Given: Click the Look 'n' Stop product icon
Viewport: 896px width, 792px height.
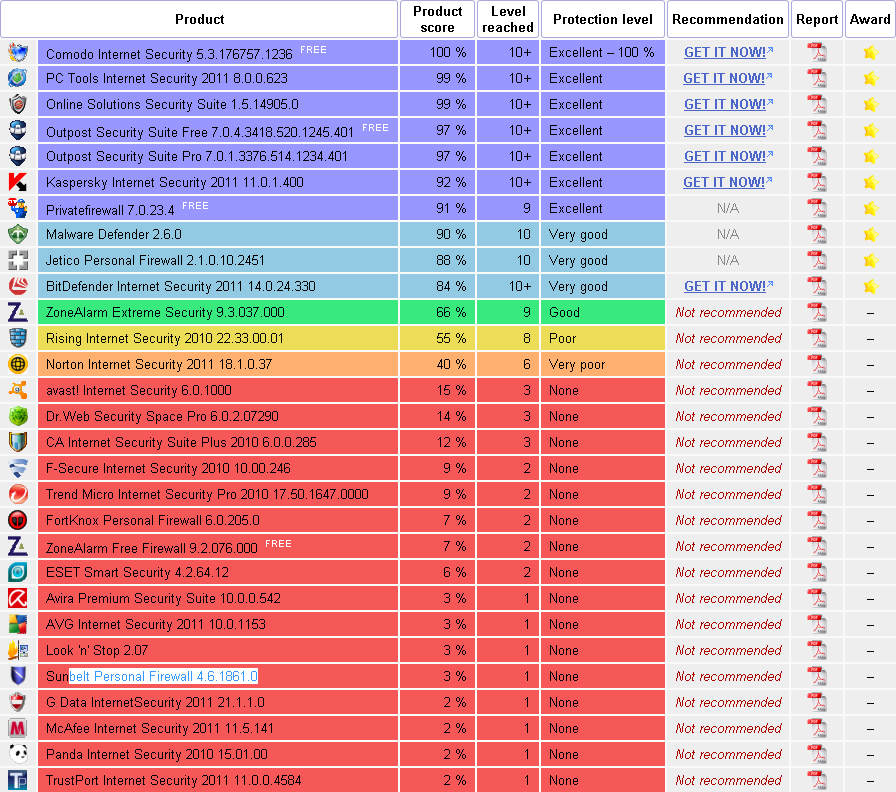Looking at the screenshot, I should click(x=18, y=650).
